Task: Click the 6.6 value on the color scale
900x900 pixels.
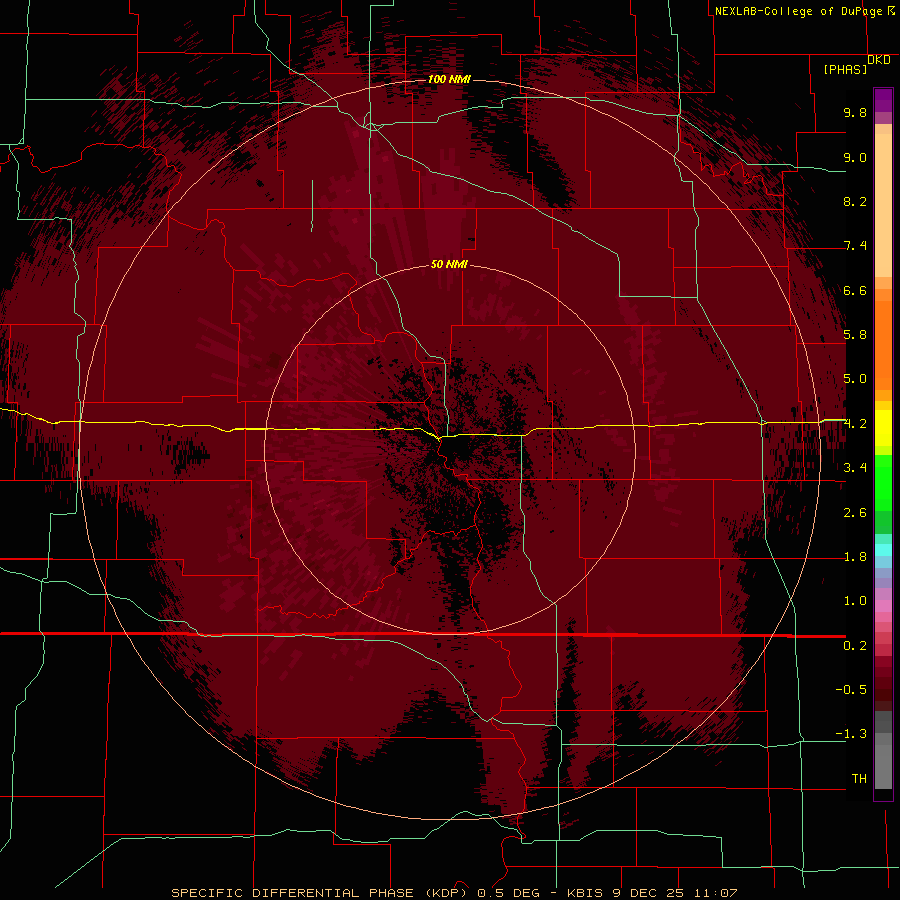Action: tap(855, 290)
